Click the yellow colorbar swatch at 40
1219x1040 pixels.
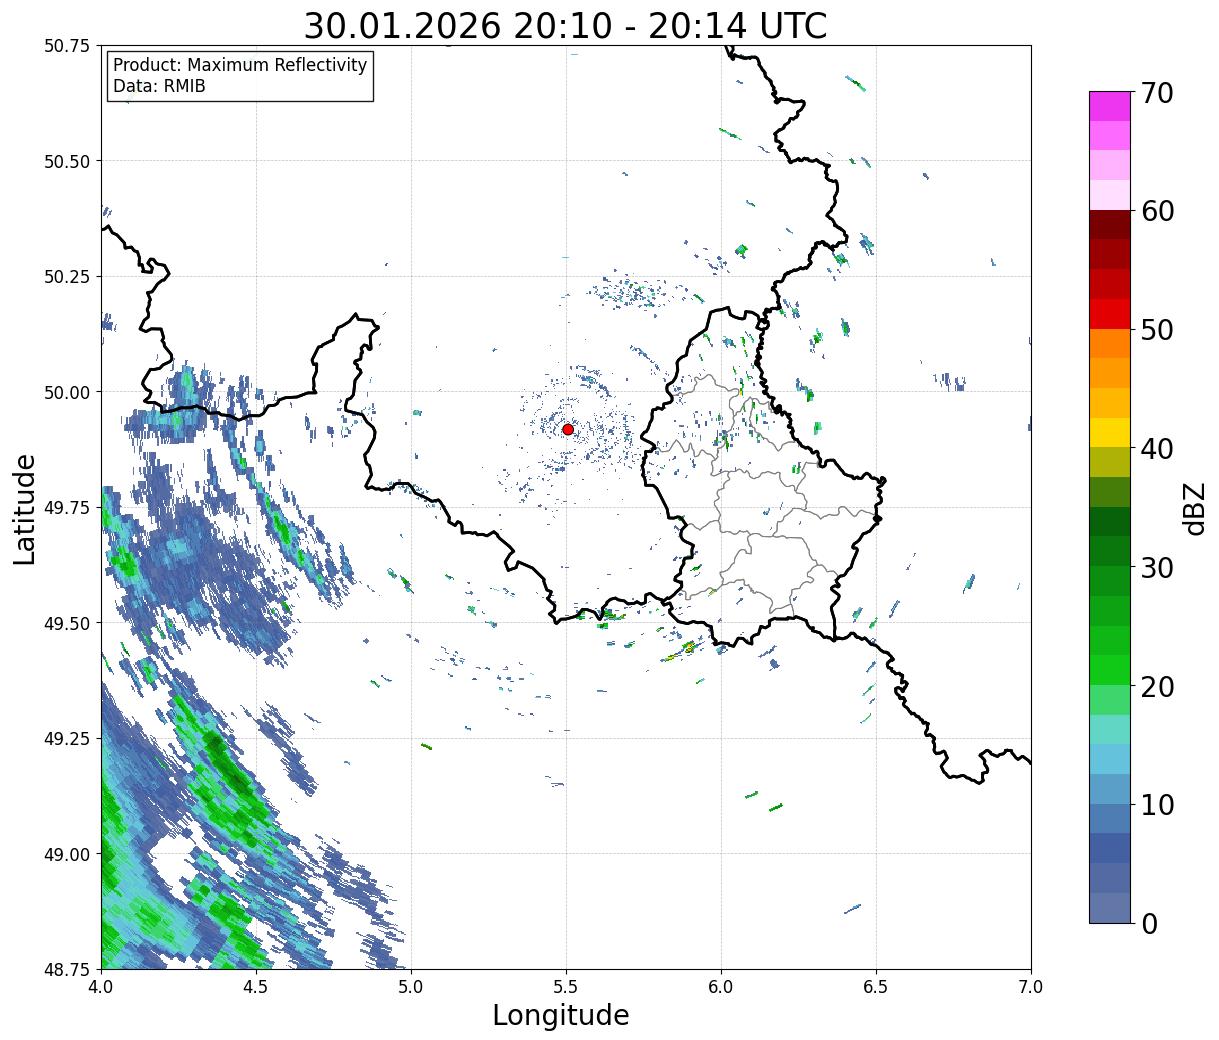point(1109,433)
